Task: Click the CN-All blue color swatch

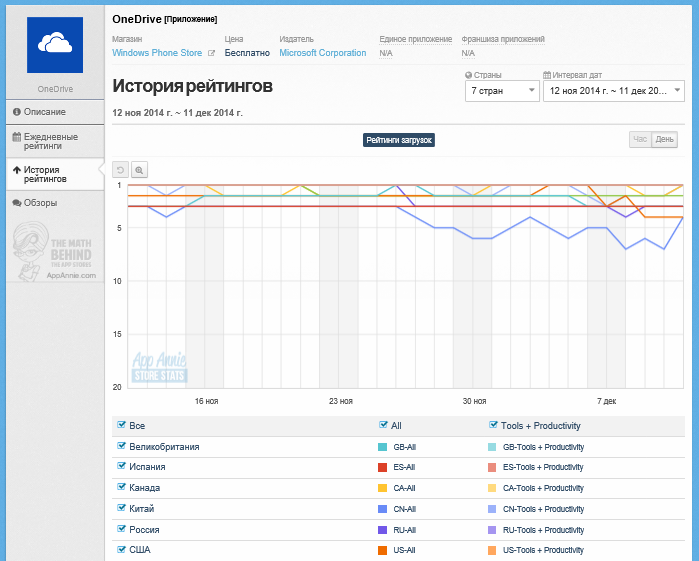Action: pyautogui.click(x=382, y=509)
